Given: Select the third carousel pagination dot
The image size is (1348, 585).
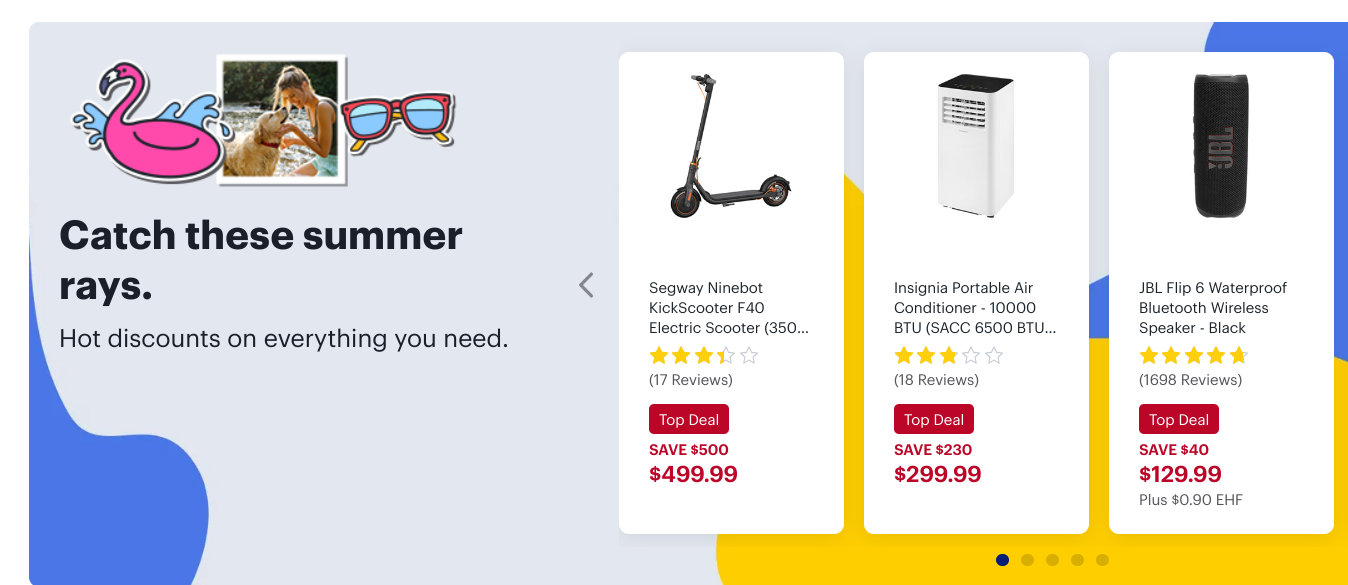Looking at the screenshot, I should point(1053,560).
